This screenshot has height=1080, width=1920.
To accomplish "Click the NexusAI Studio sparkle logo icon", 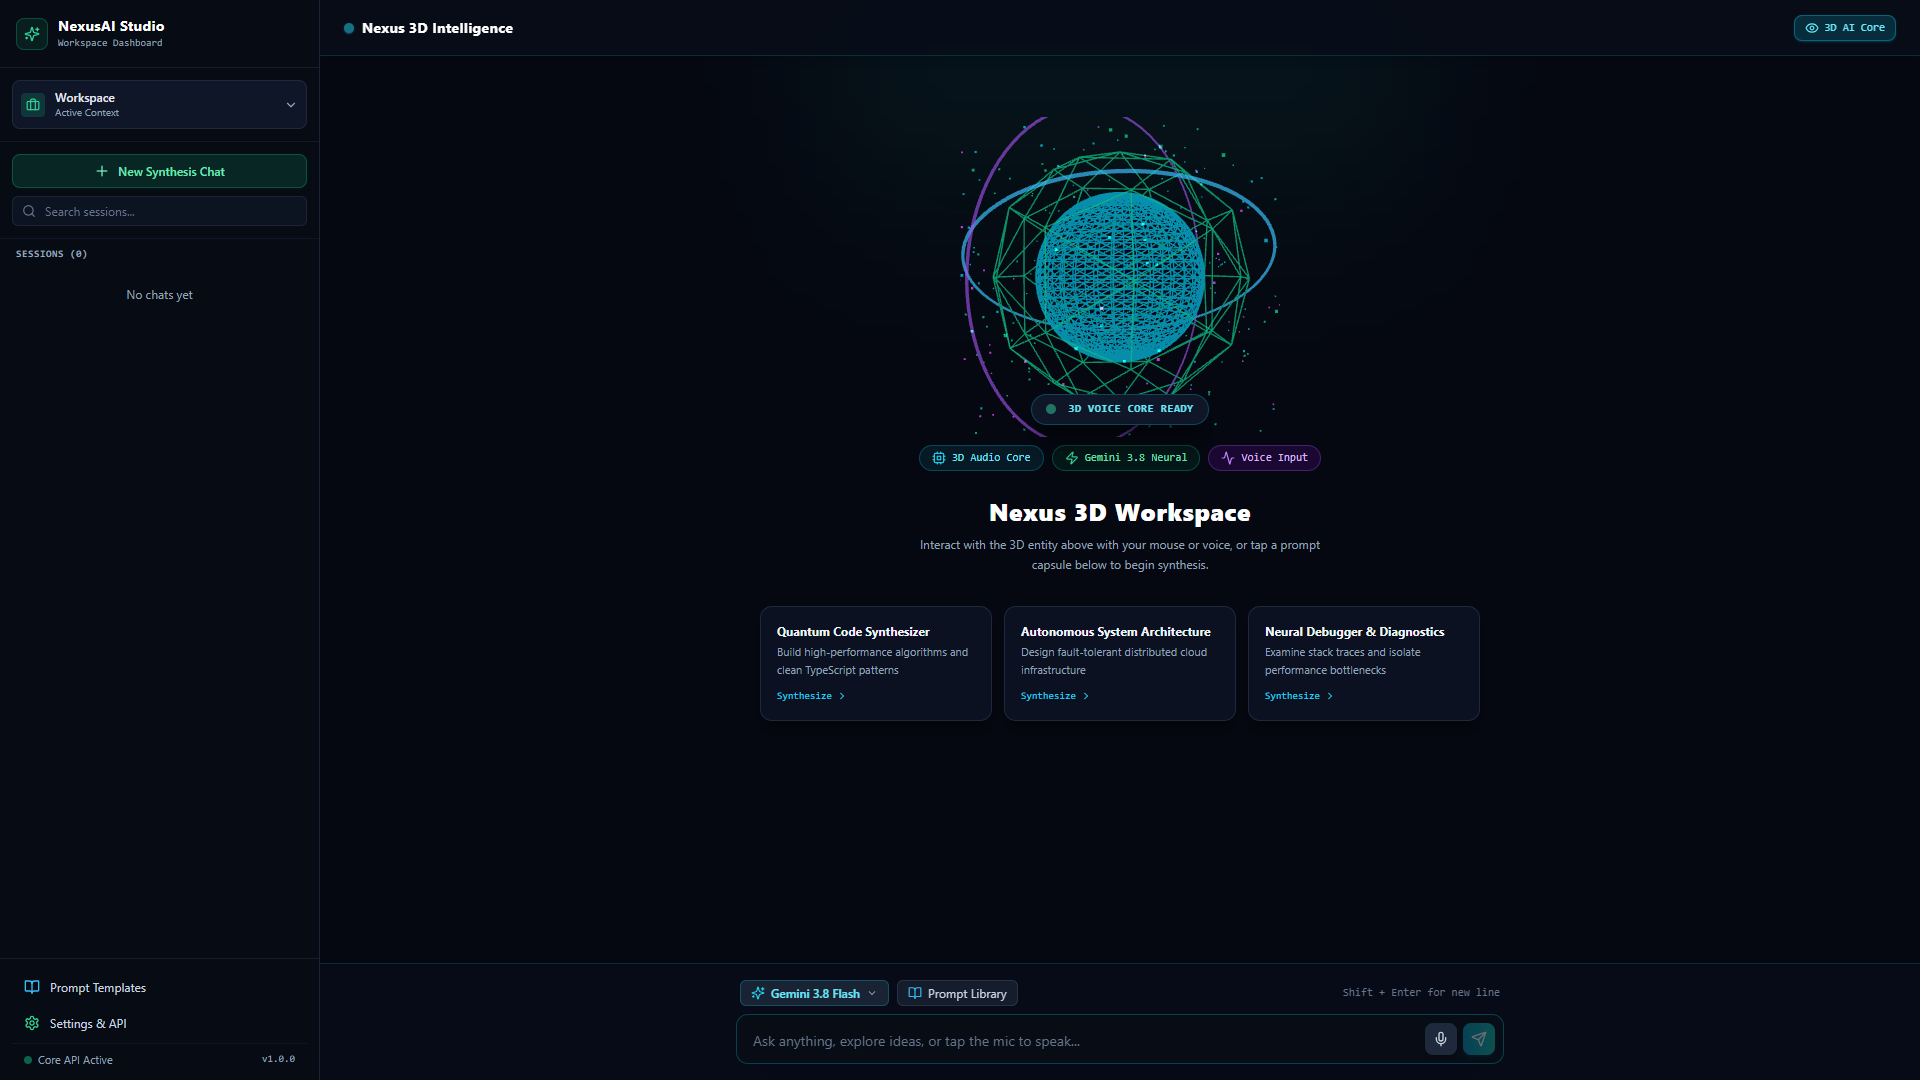I will click(x=32, y=34).
